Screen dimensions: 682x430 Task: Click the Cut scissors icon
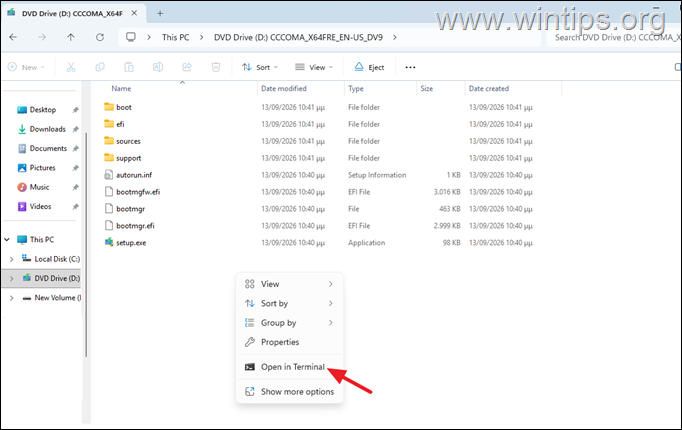pos(71,67)
